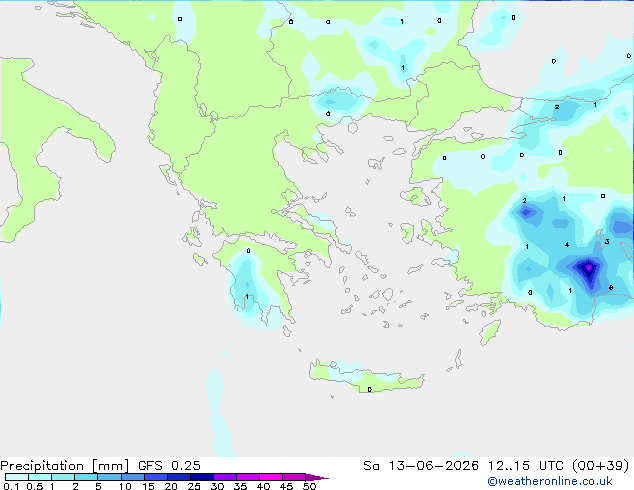This screenshot has width=634, height=490.
Task: Click the '0.5' legend scale label
Action: [35, 486]
